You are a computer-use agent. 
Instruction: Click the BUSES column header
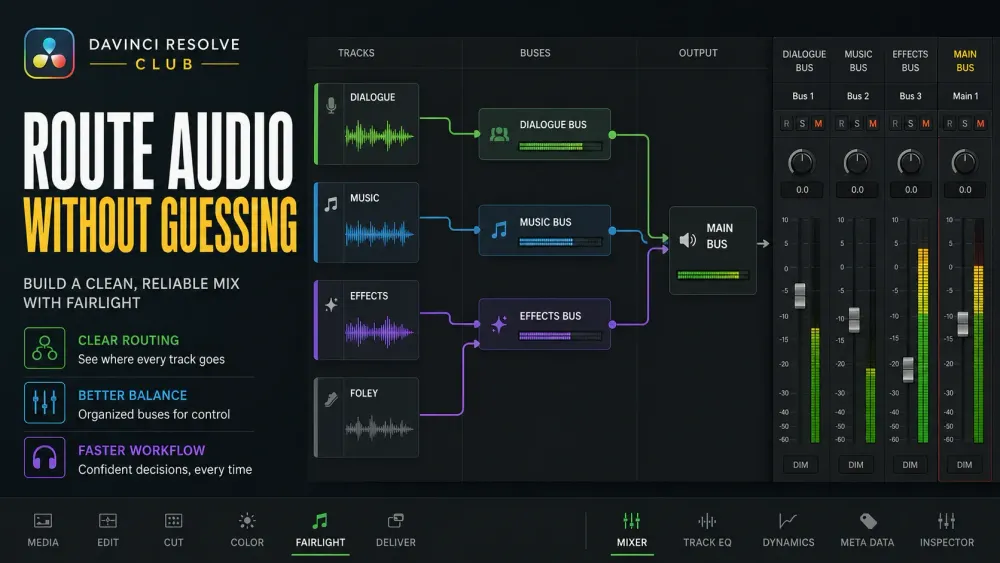point(535,53)
